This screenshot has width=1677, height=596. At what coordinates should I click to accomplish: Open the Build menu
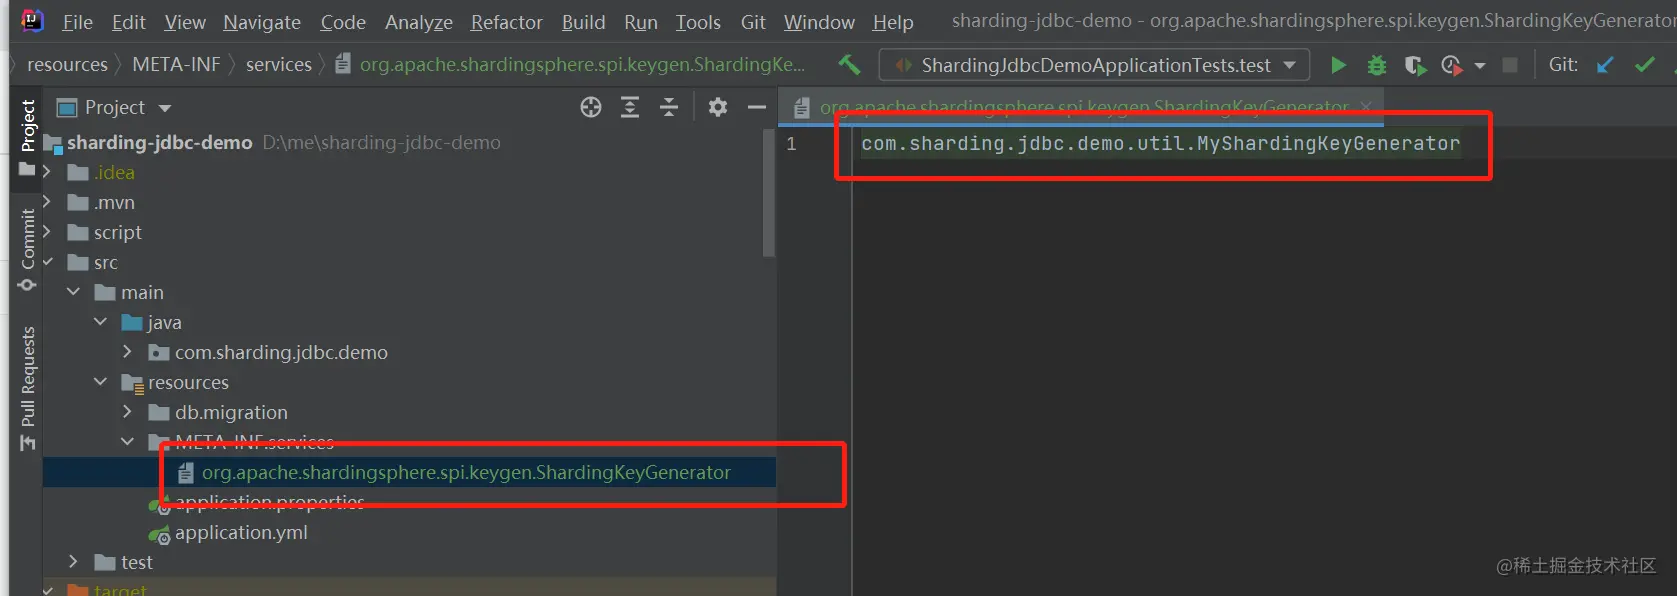point(583,22)
